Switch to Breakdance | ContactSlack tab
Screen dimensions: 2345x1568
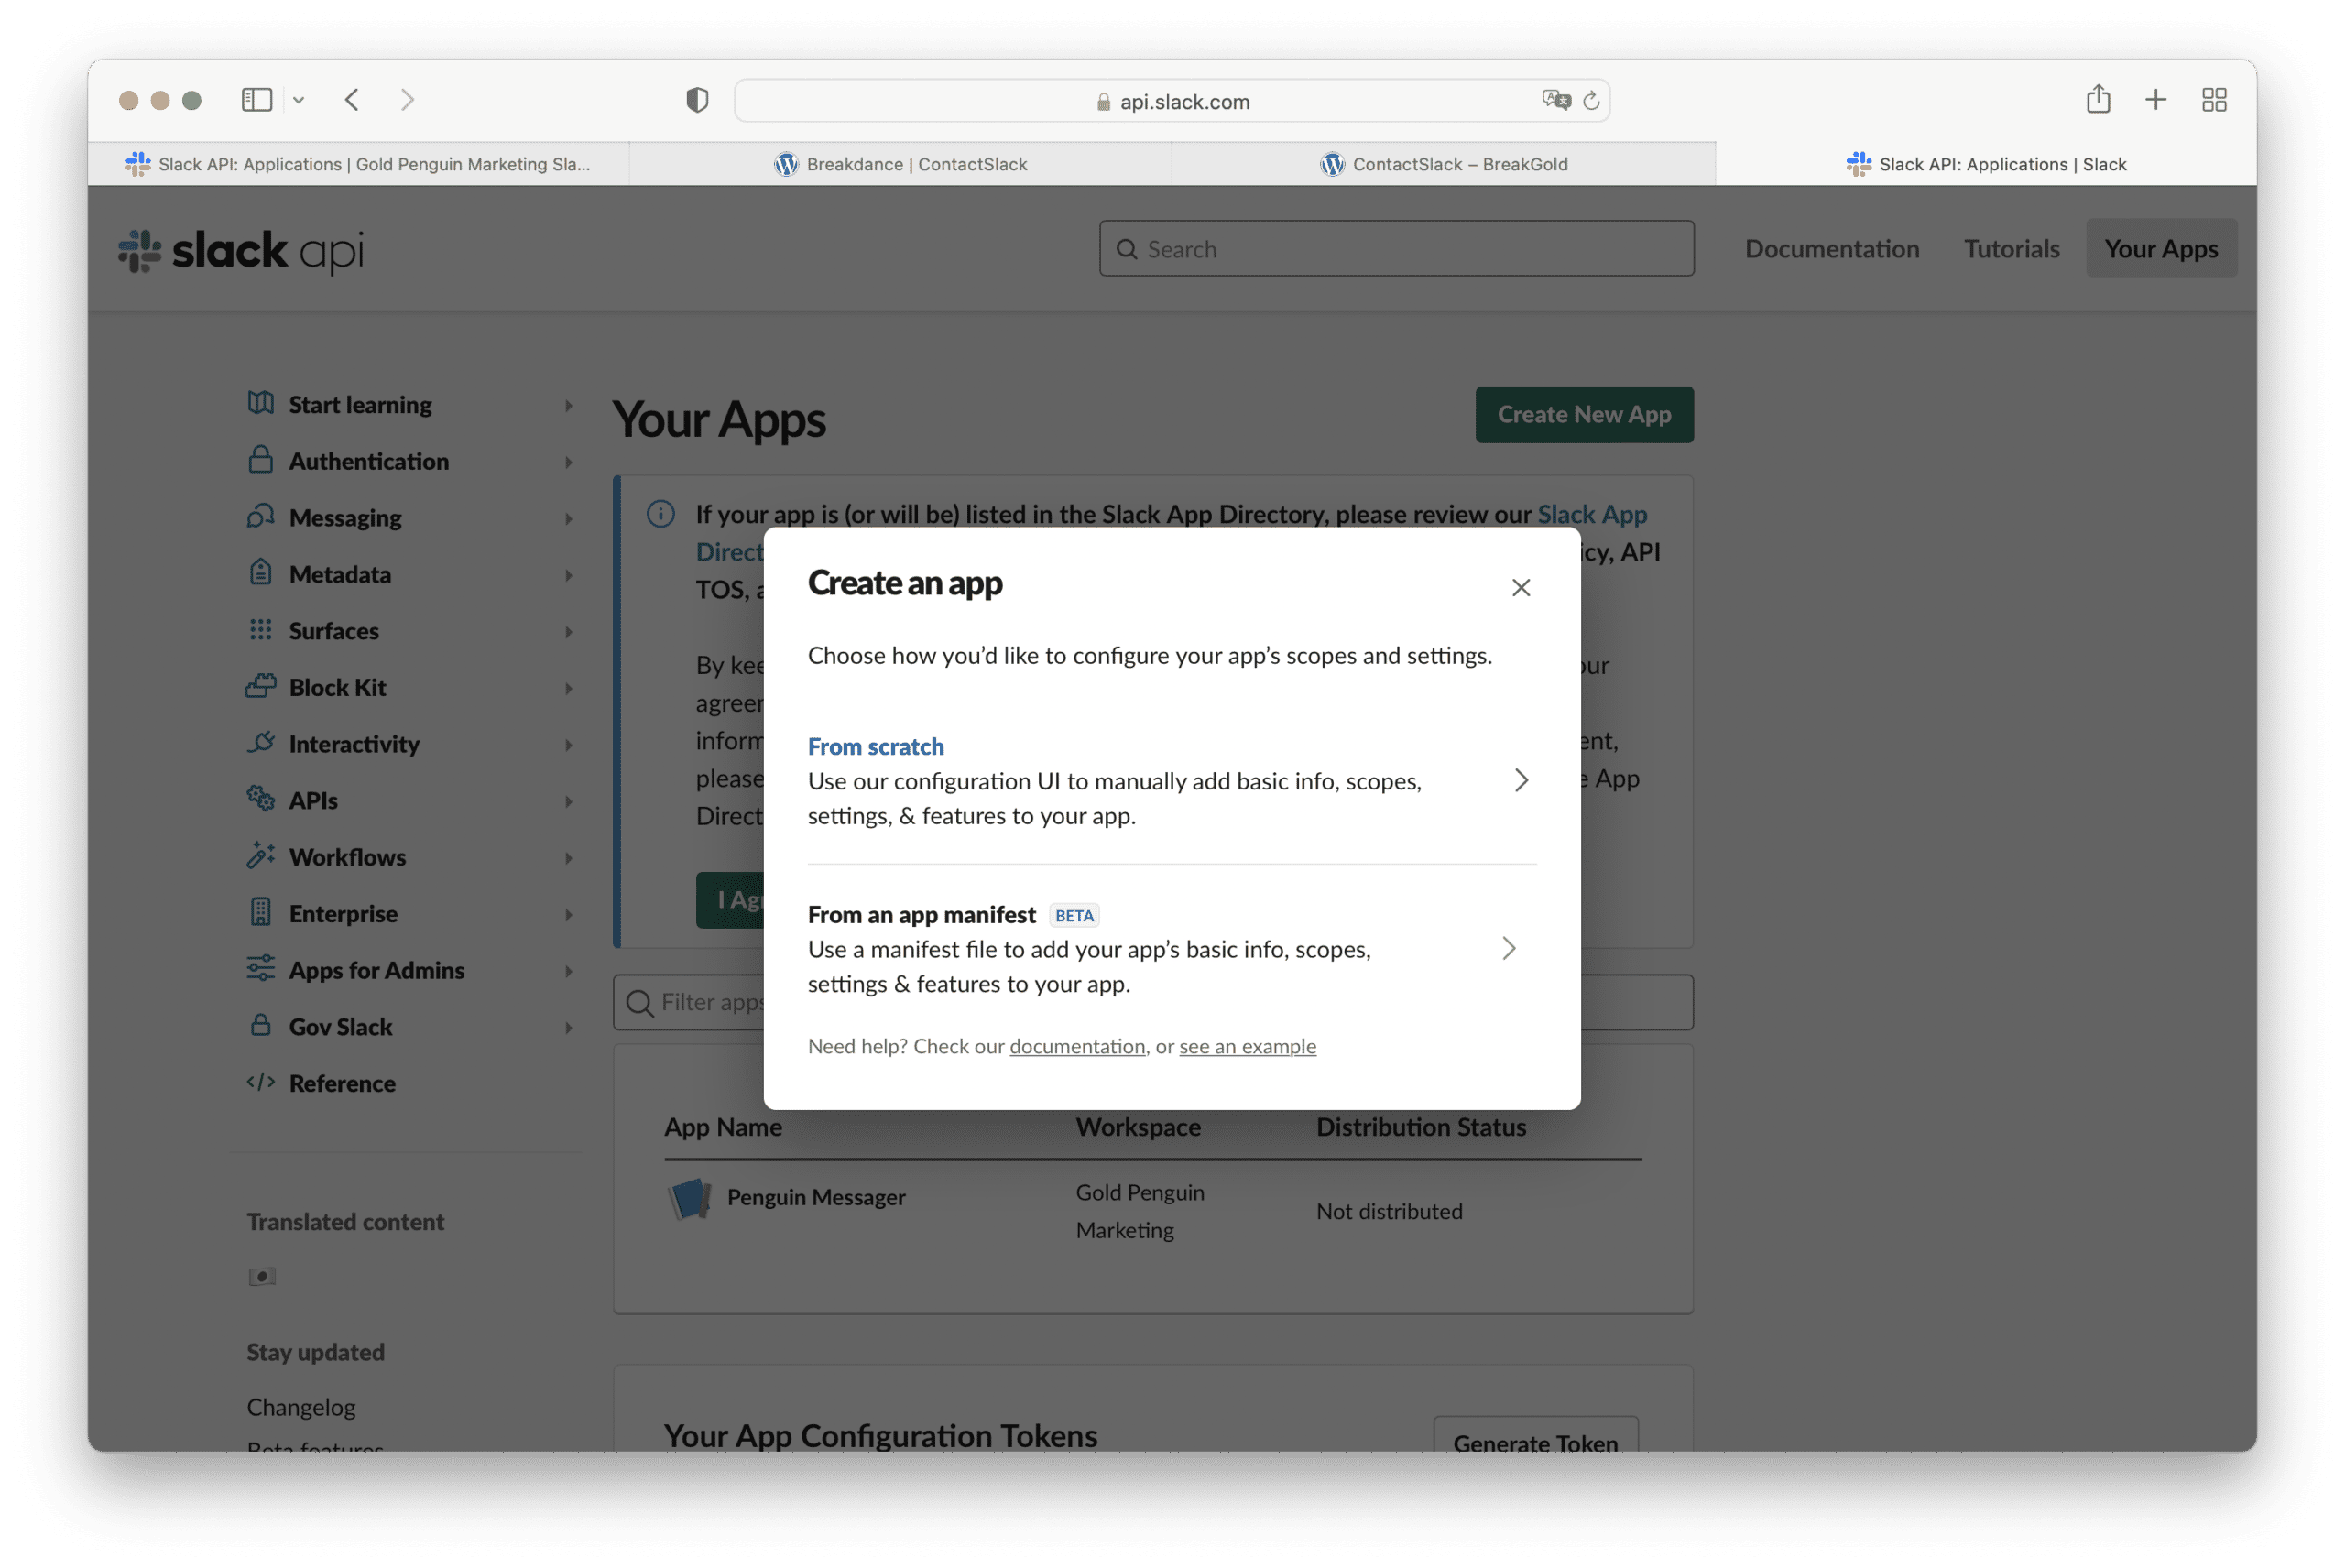900,164
